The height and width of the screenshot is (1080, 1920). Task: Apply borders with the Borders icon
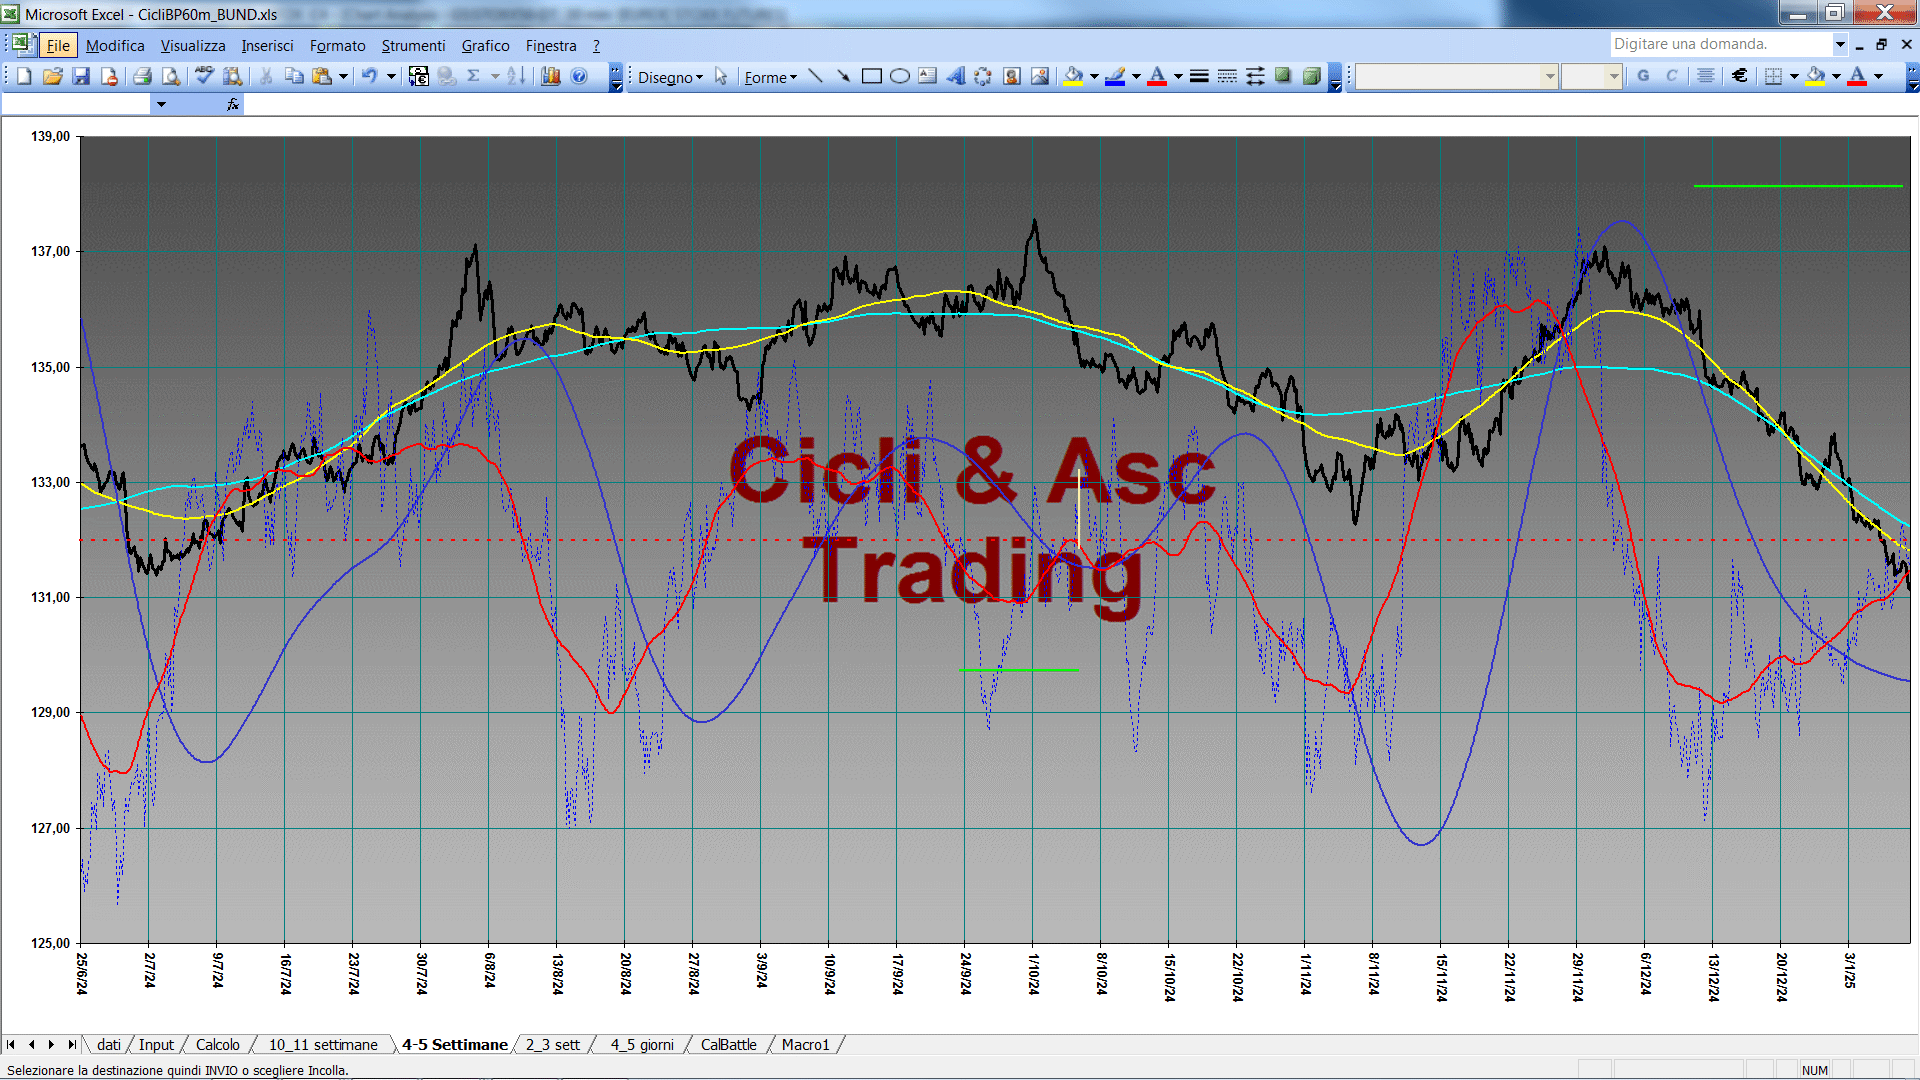pos(1773,76)
